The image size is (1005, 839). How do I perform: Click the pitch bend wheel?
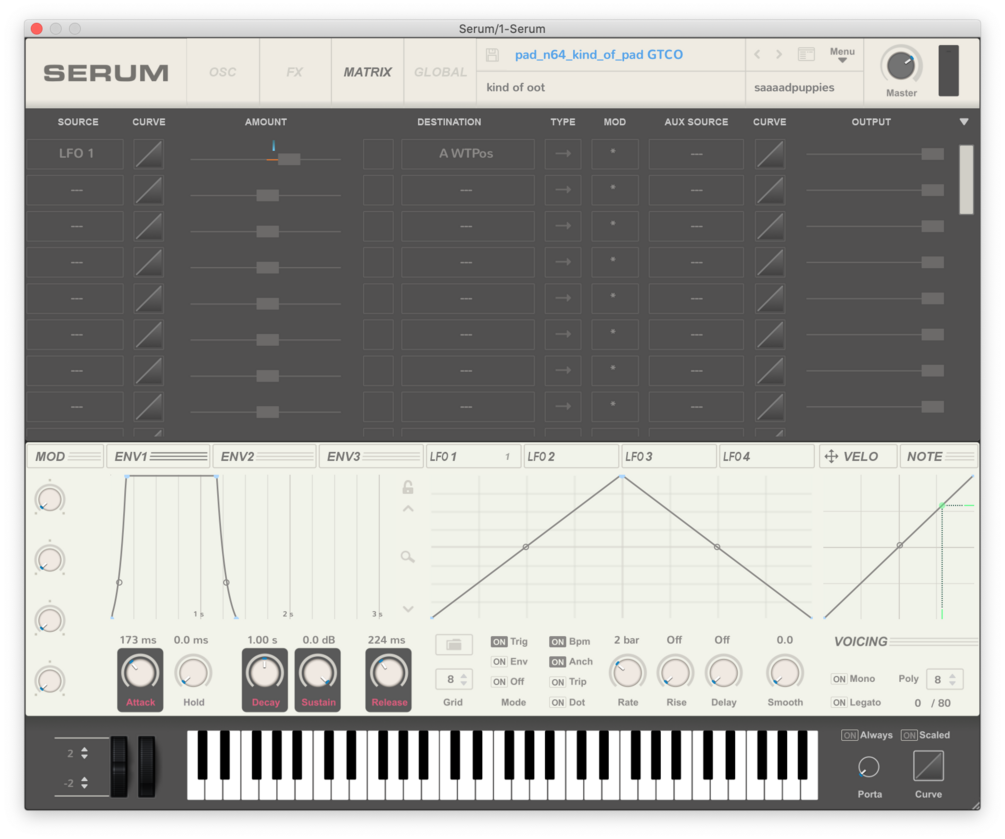tap(119, 767)
